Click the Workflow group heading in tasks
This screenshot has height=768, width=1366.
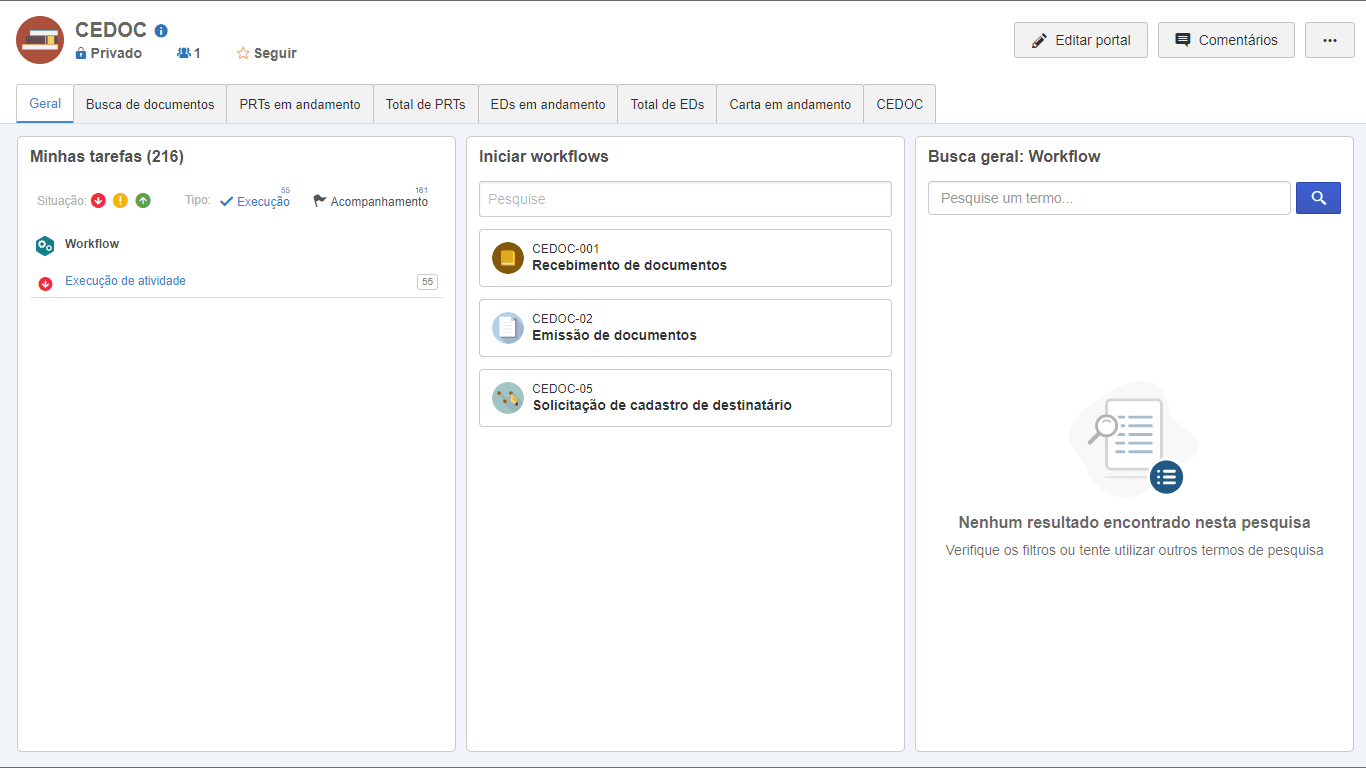click(x=92, y=244)
